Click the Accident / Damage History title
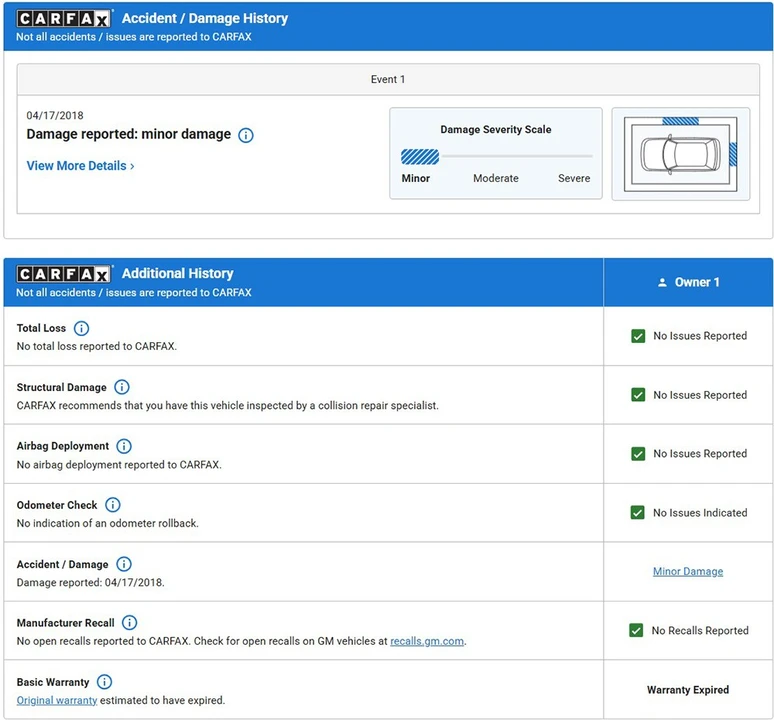The image size is (774, 720). (x=205, y=18)
